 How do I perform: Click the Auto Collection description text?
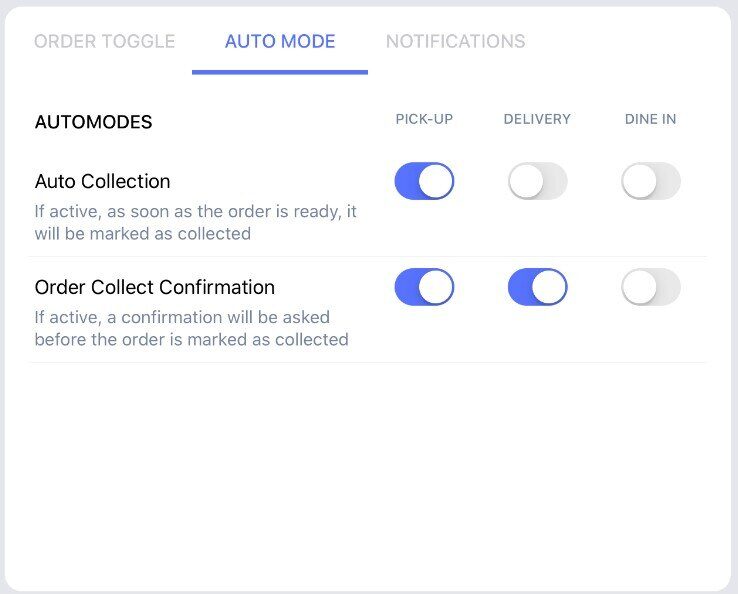tap(195, 223)
